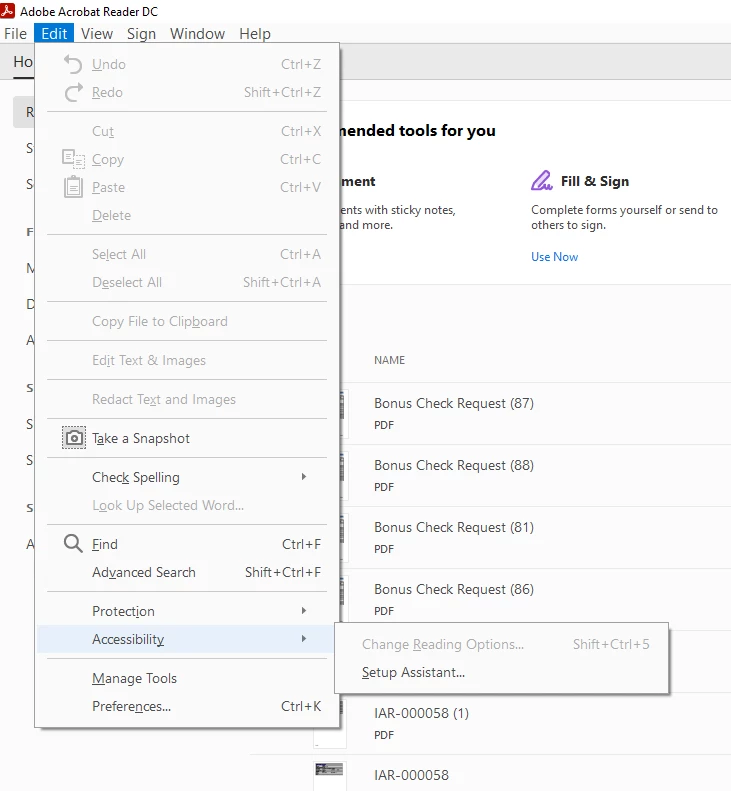Image resolution: width=731 pixels, height=791 pixels.
Task: Choose Select All menu entry
Action: click(x=187, y=254)
